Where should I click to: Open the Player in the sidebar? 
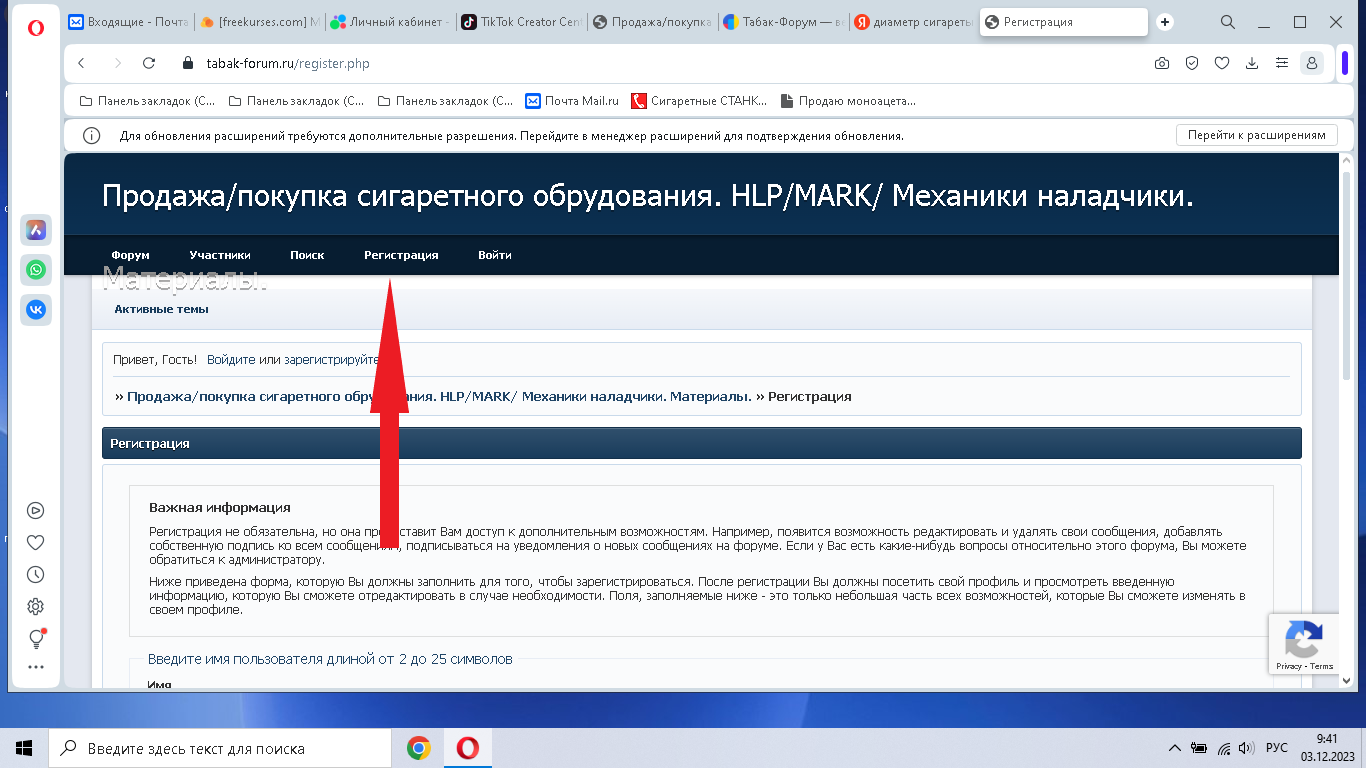pyautogui.click(x=35, y=510)
